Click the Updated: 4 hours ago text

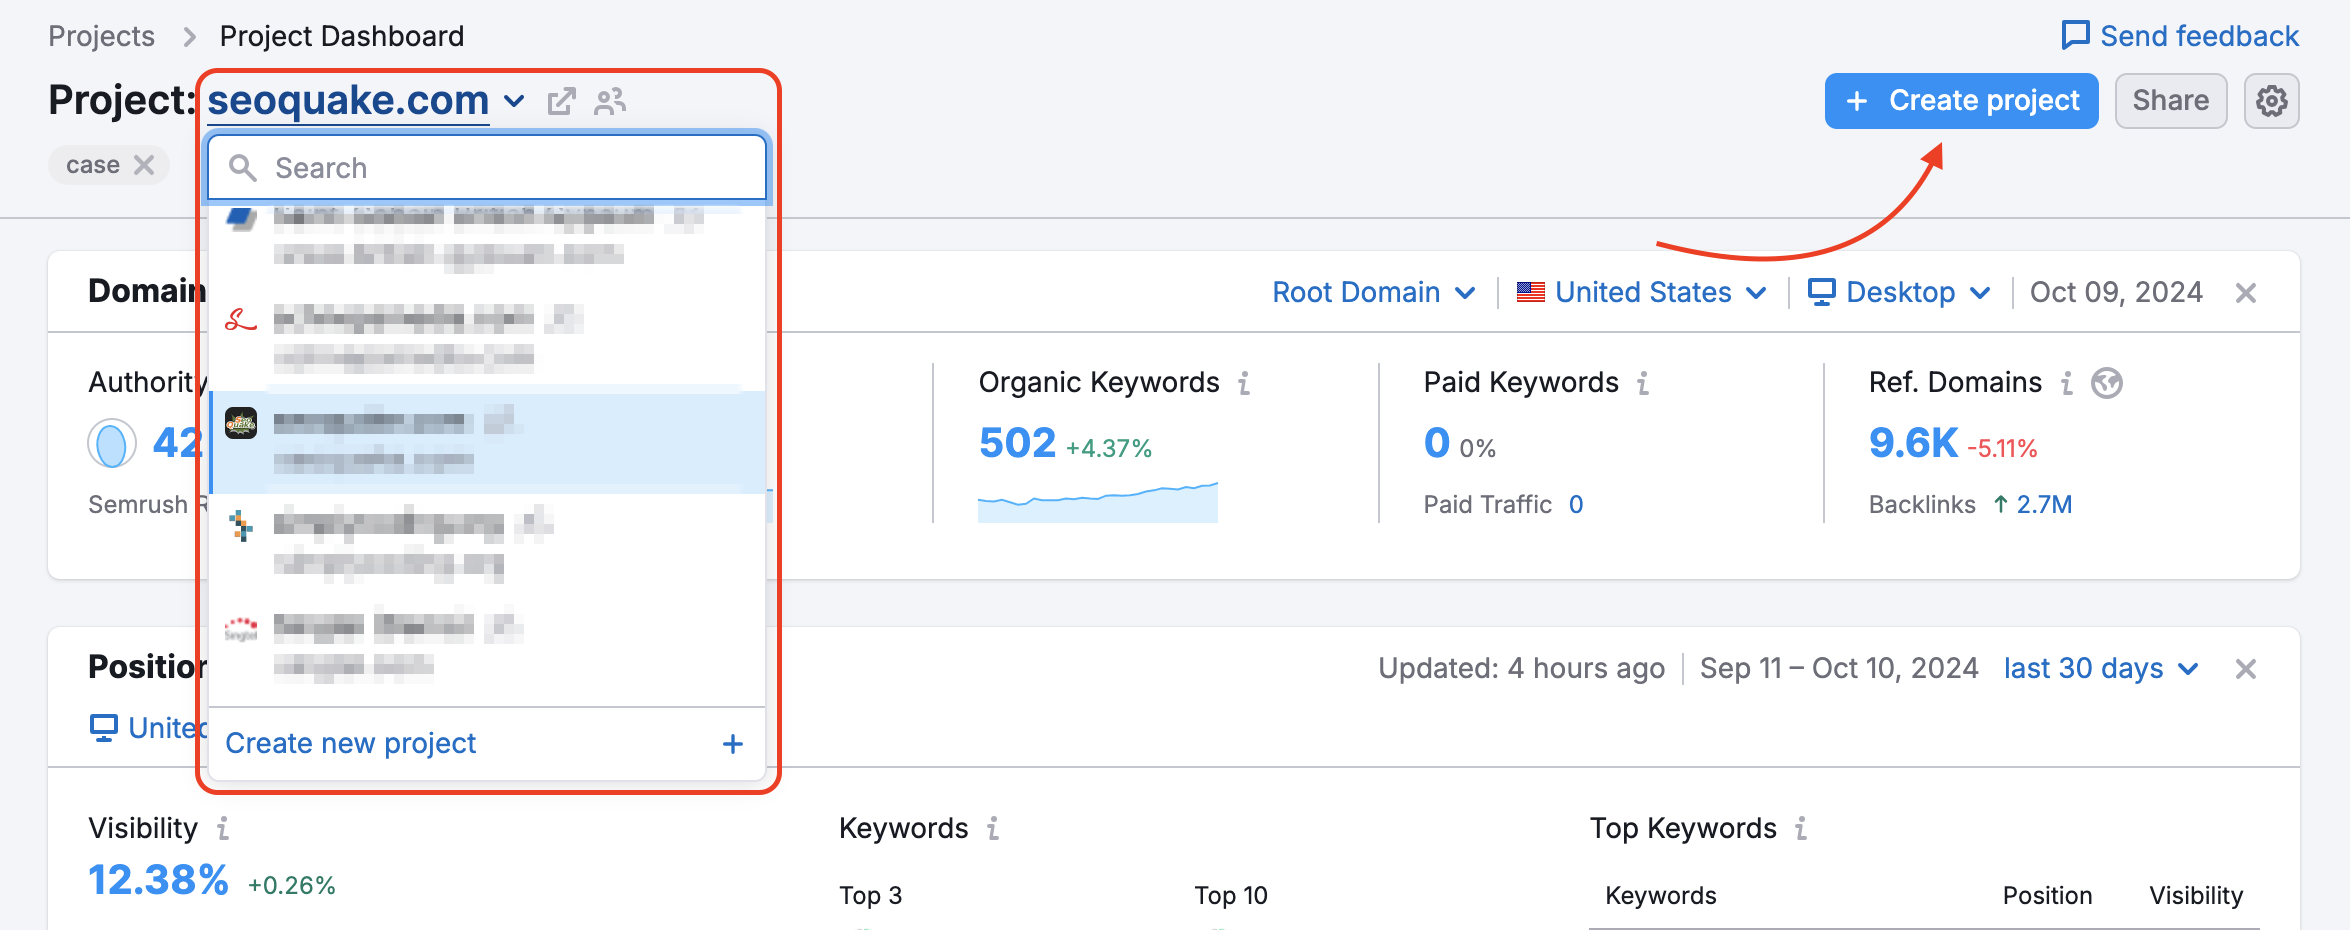pos(1521,669)
